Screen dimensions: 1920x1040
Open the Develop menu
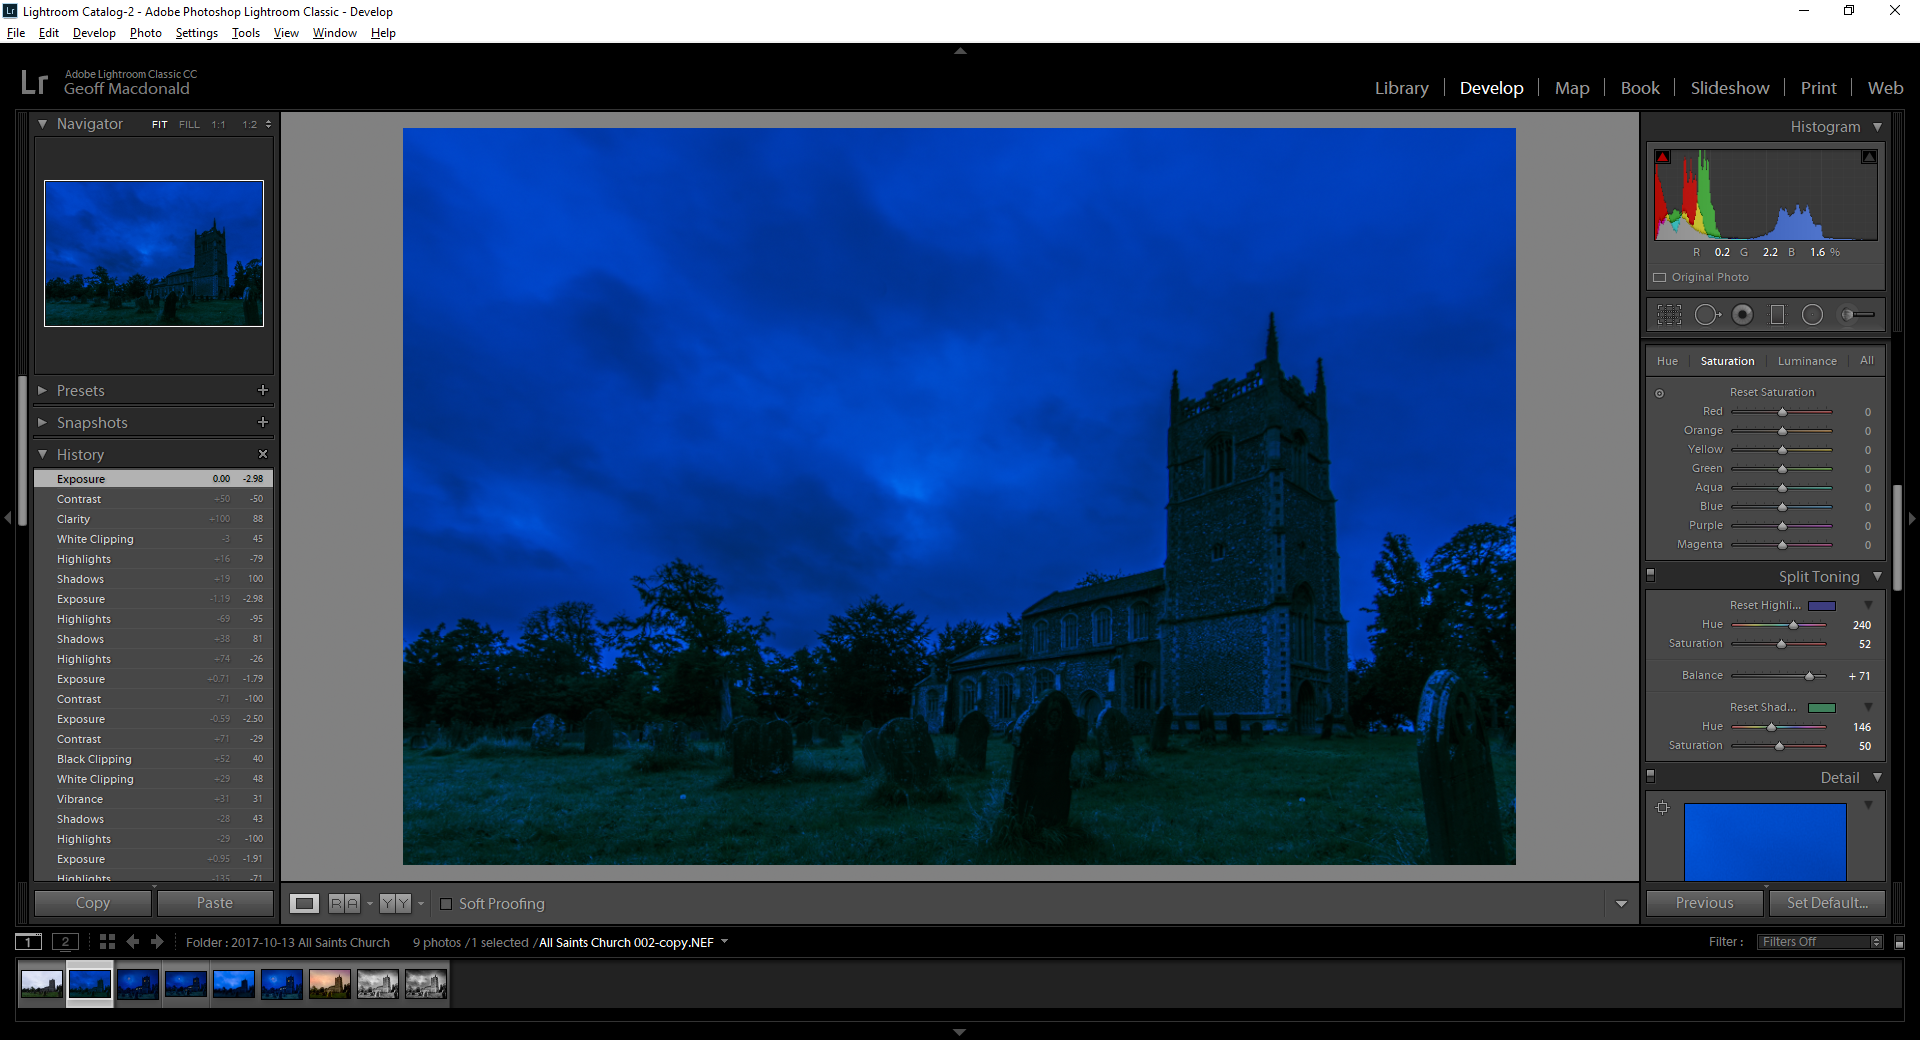pyautogui.click(x=94, y=33)
